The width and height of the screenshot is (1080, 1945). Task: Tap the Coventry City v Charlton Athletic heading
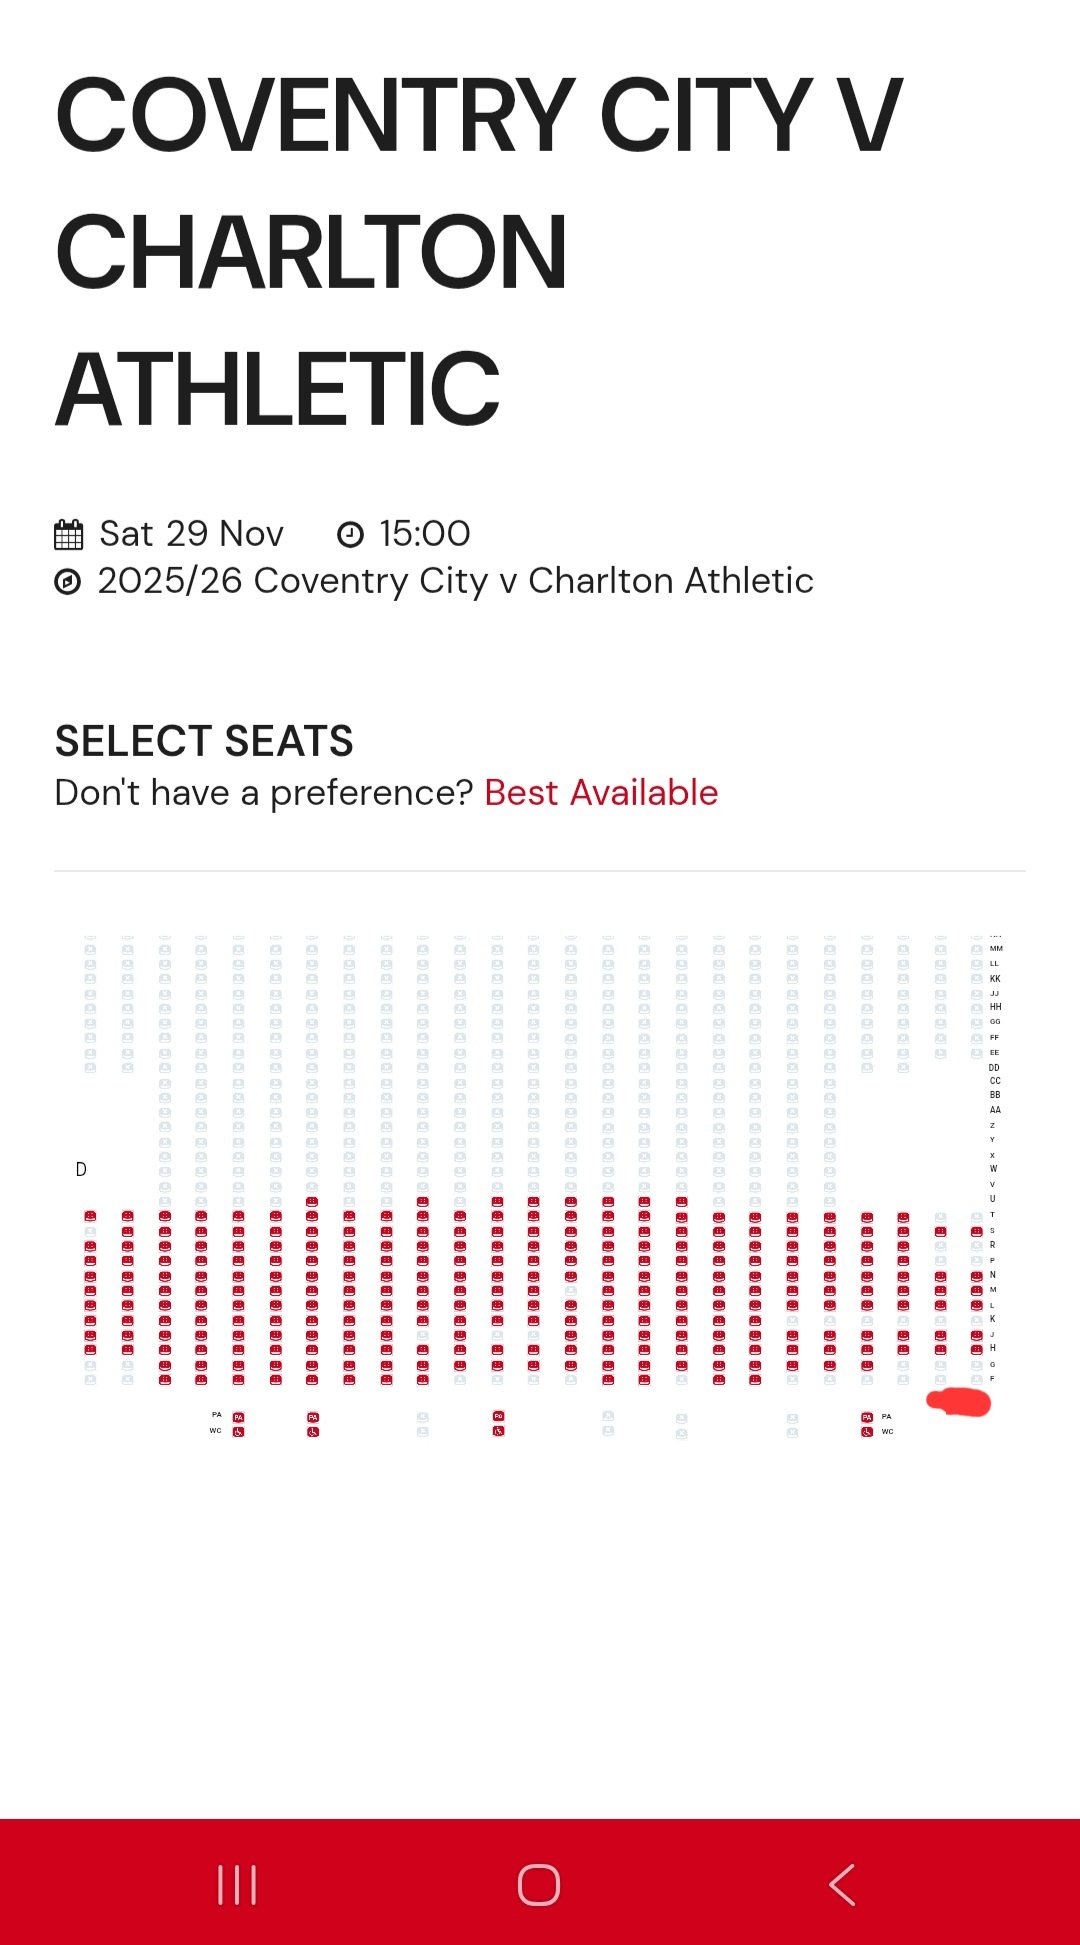(x=480, y=250)
